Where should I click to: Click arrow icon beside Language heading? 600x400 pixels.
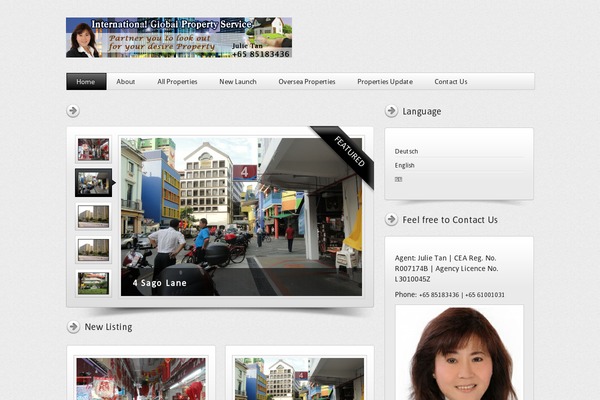391,111
